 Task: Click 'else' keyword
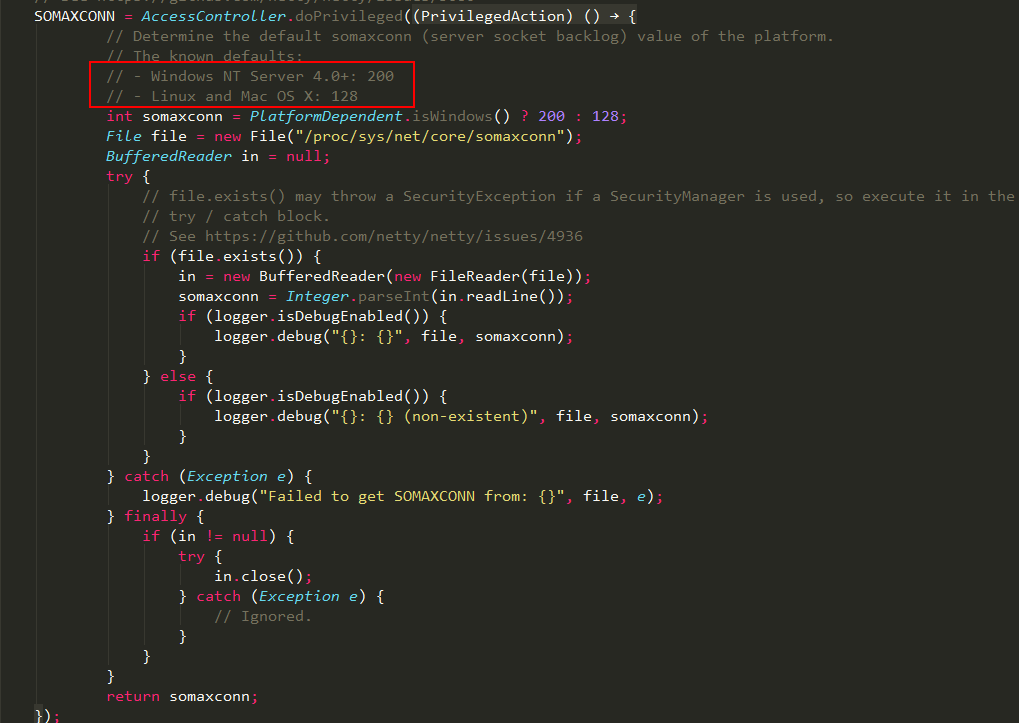click(178, 377)
